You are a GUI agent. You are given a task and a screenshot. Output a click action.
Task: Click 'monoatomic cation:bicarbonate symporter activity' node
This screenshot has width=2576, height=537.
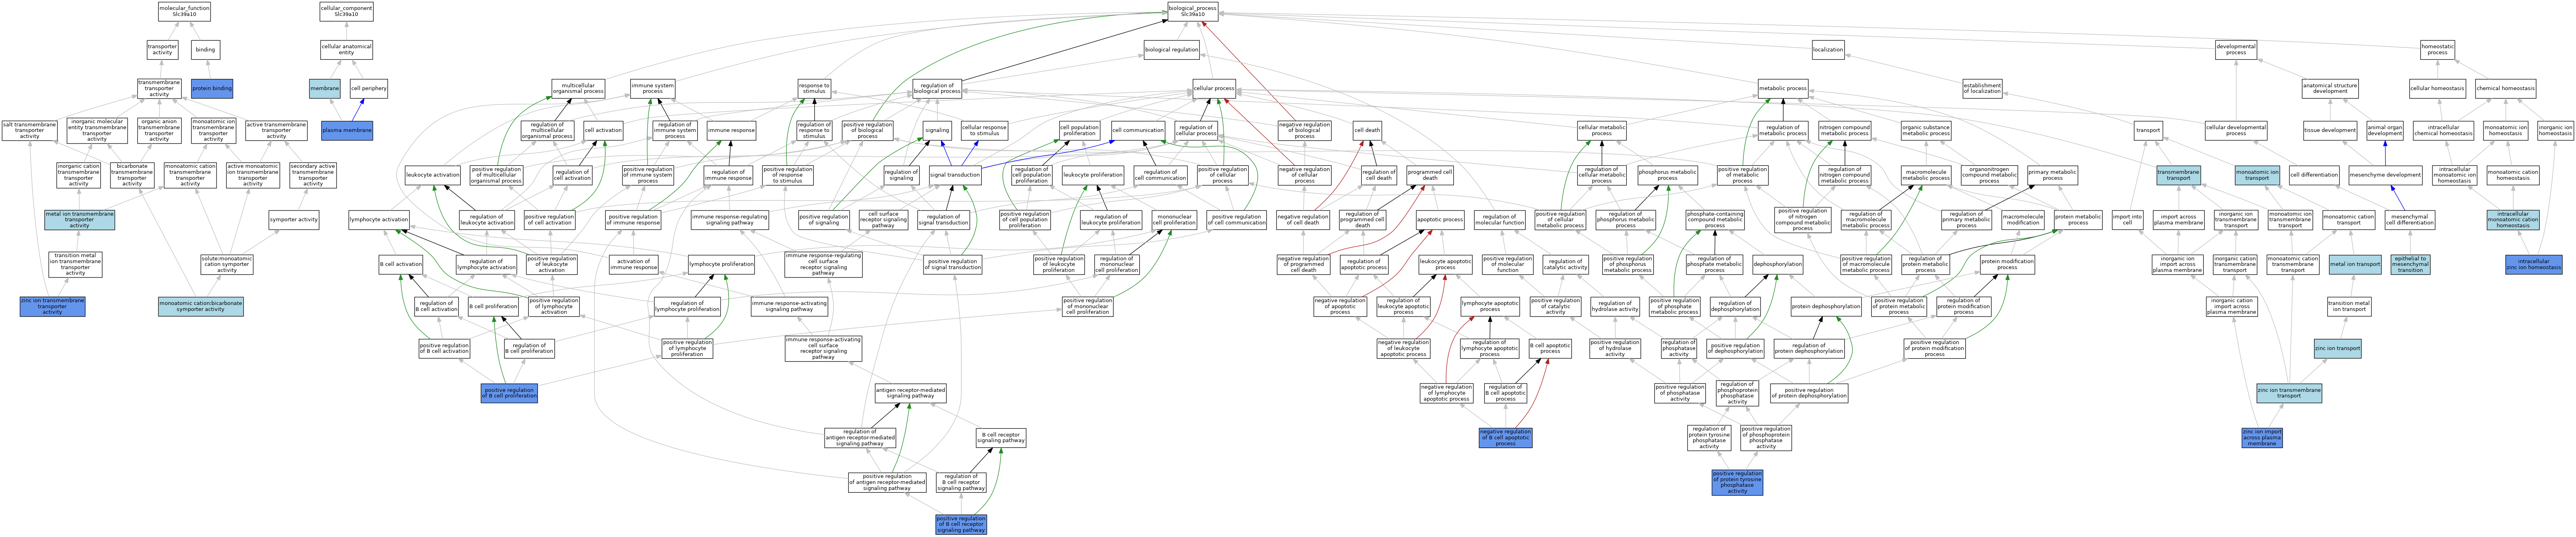coord(200,306)
